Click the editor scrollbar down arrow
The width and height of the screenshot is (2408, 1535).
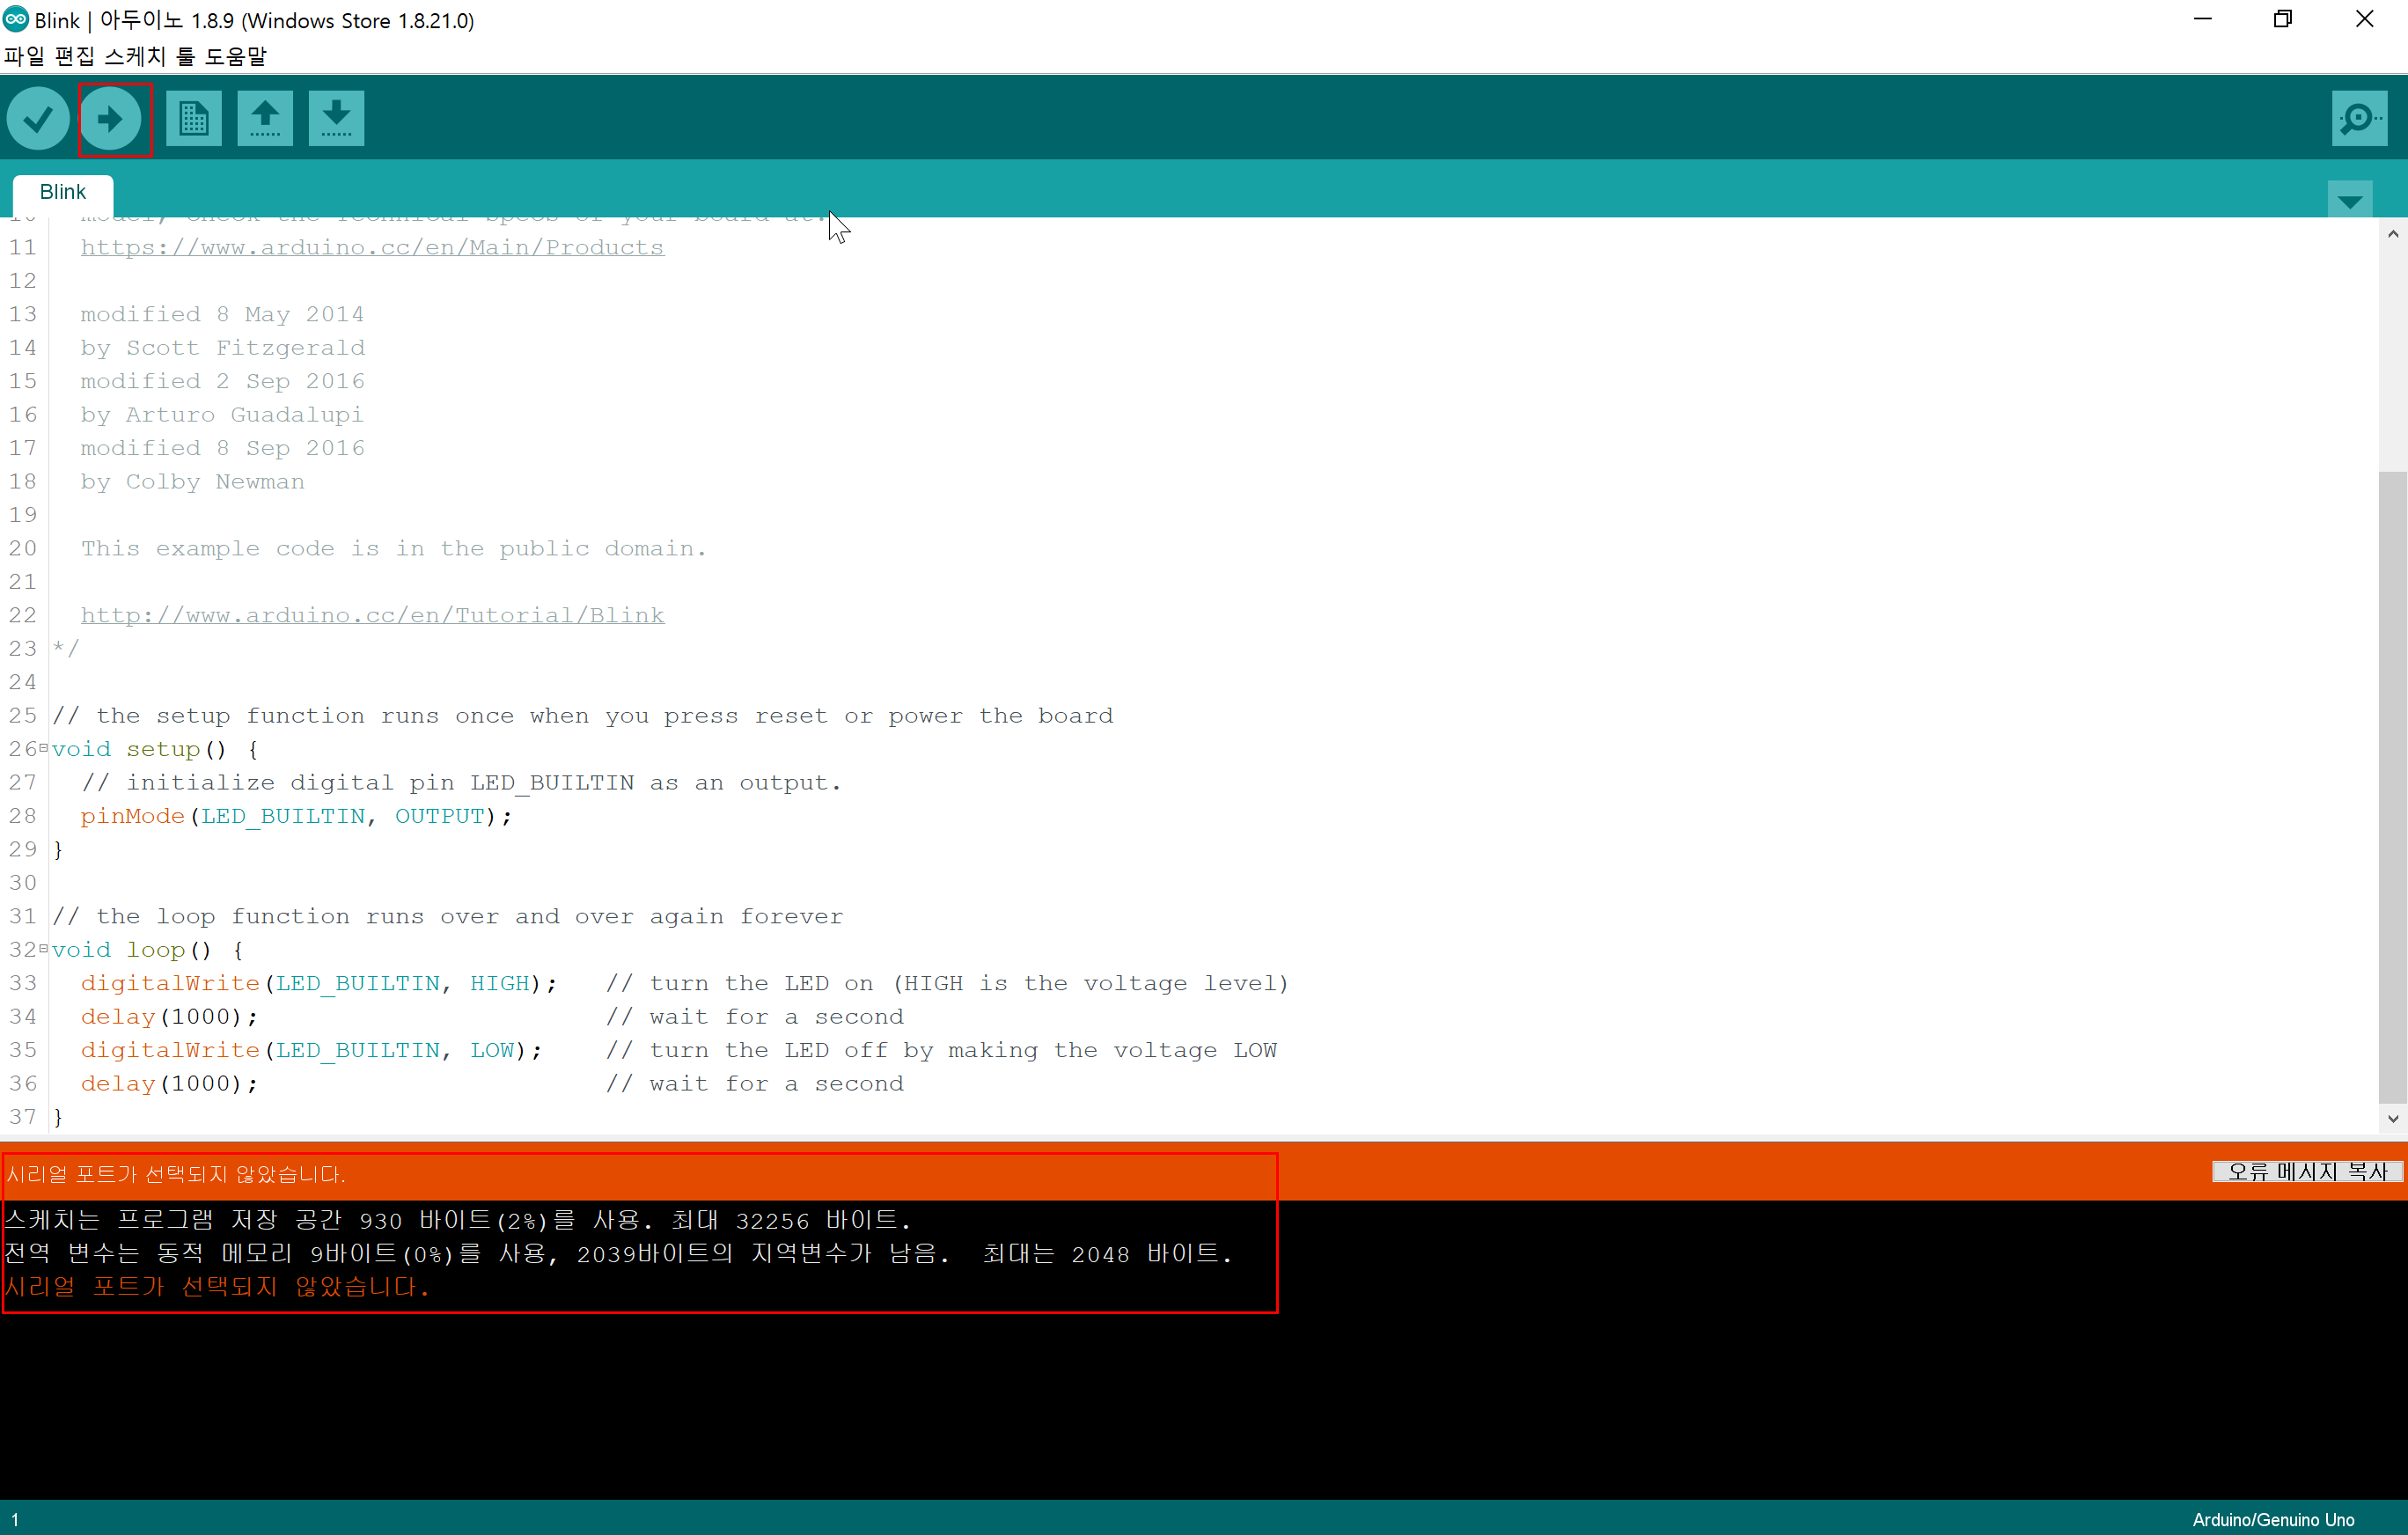click(2392, 1118)
